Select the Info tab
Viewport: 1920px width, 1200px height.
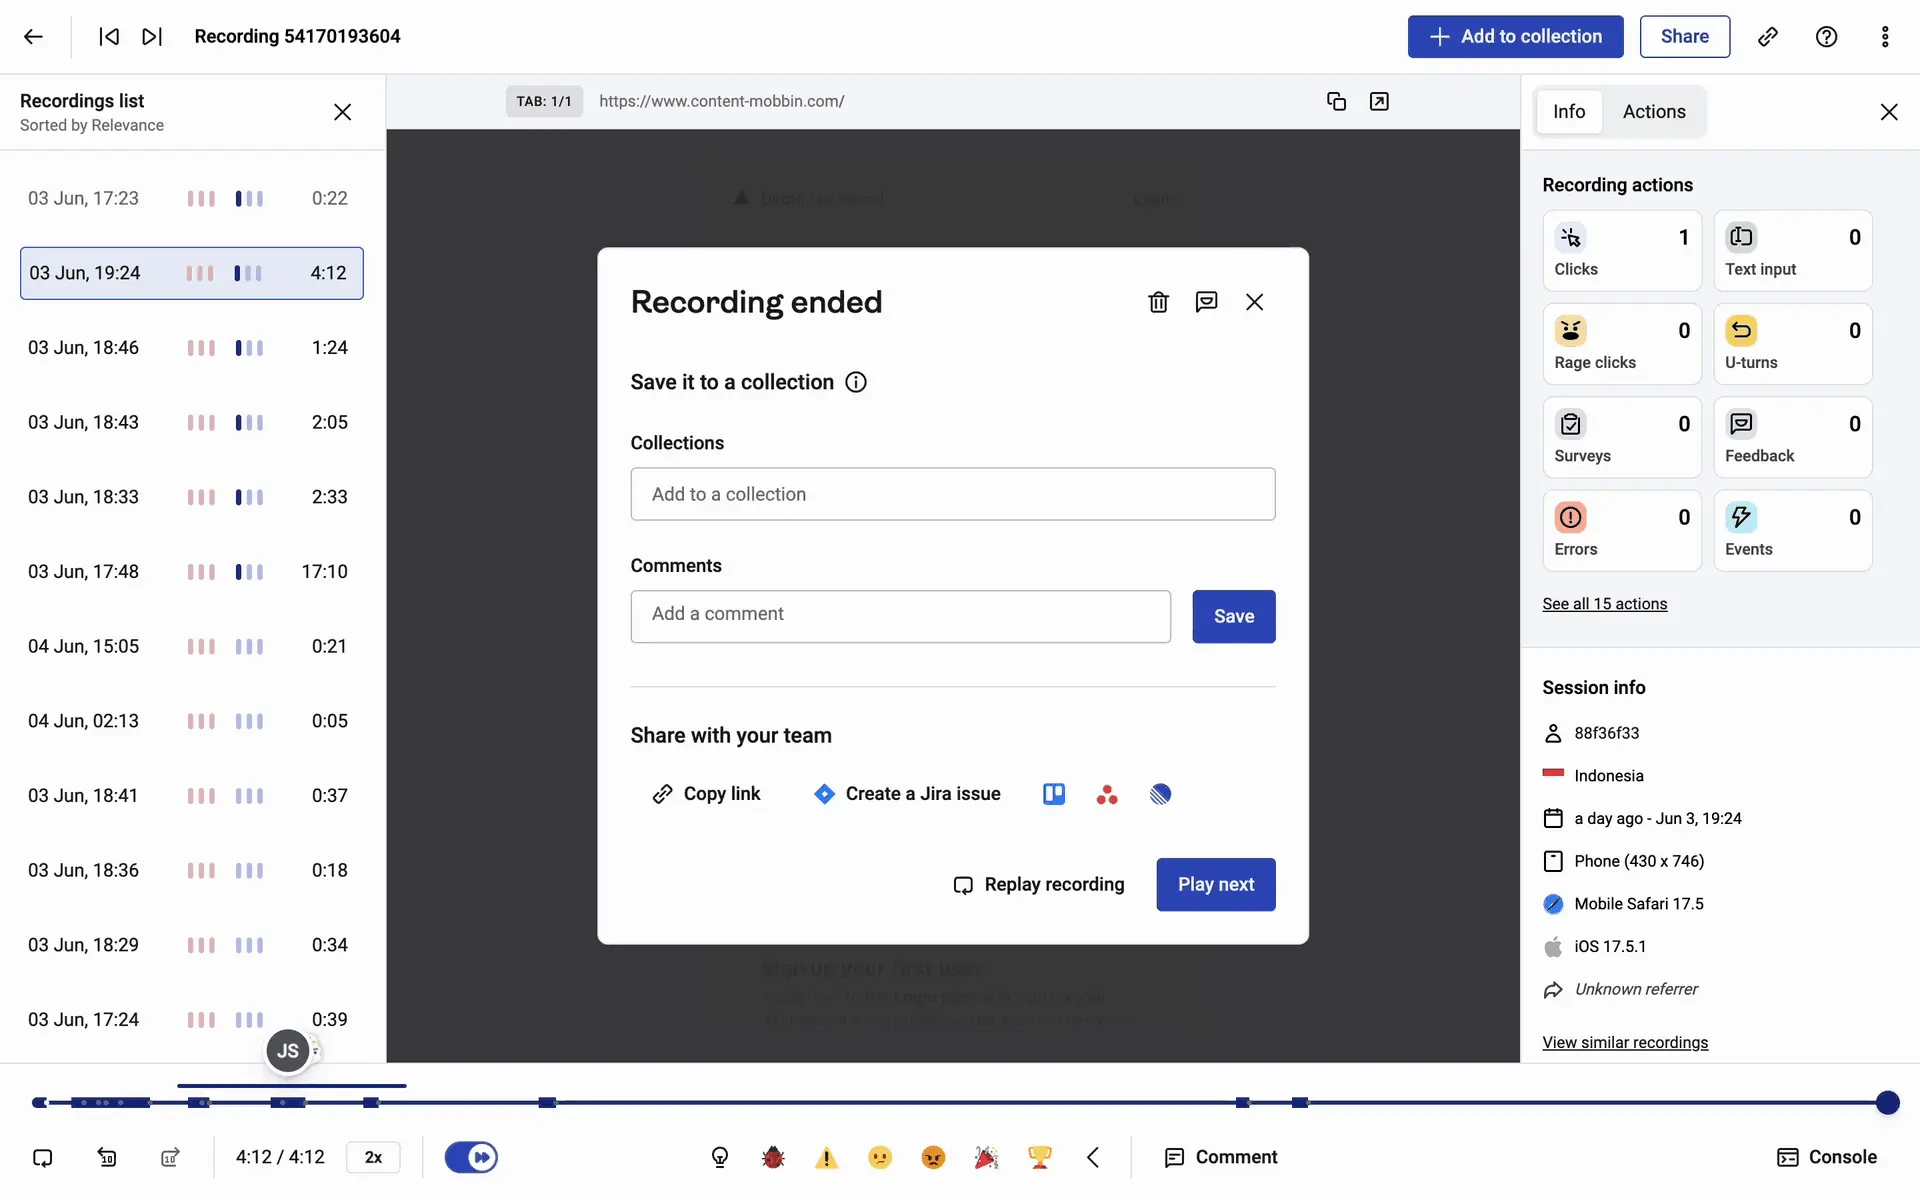1568,112
